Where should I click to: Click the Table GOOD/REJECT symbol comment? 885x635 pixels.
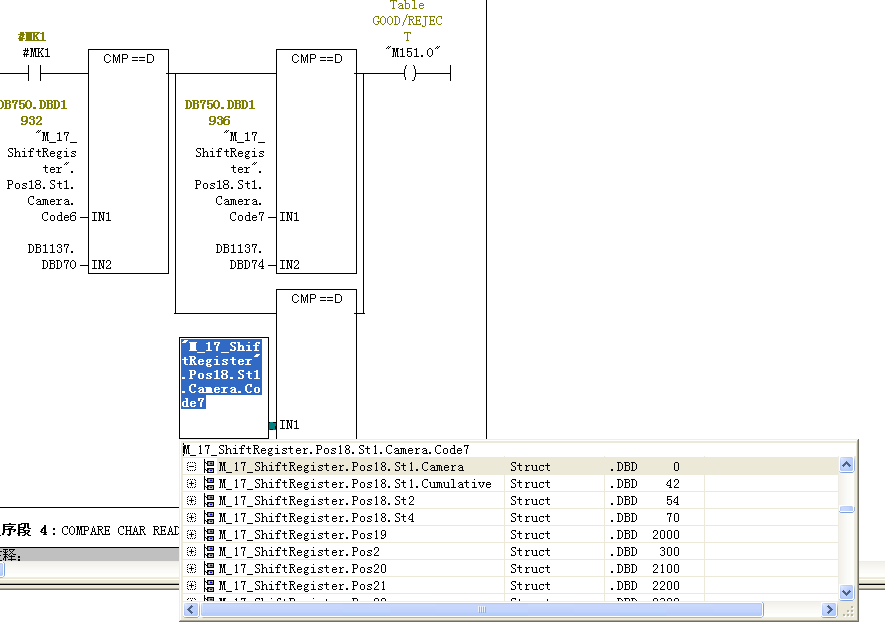tap(407, 21)
